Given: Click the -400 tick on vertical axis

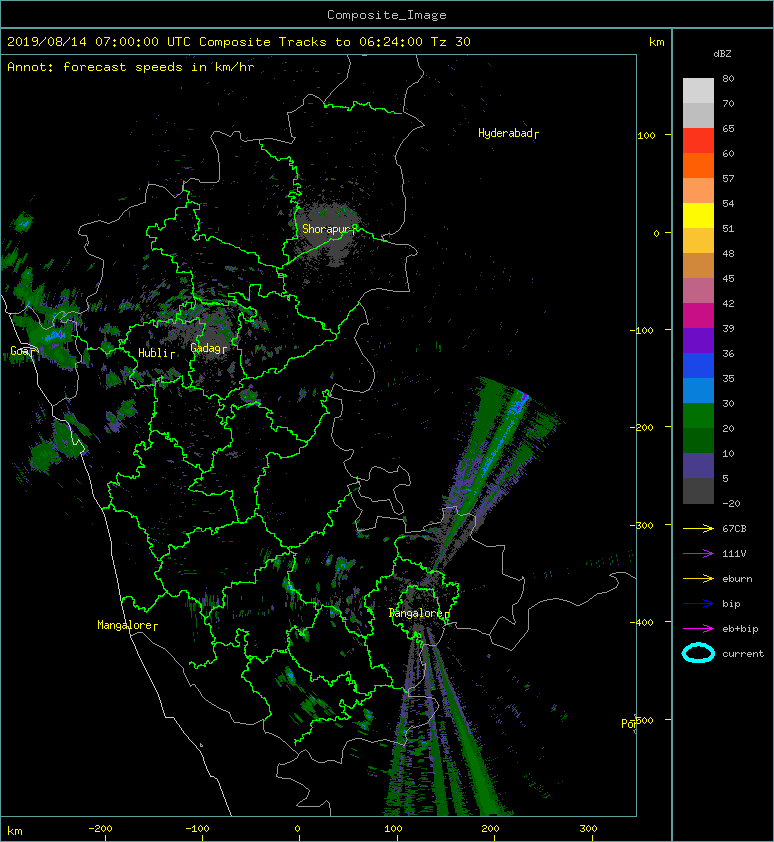Looking at the screenshot, I should [x=642, y=622].
